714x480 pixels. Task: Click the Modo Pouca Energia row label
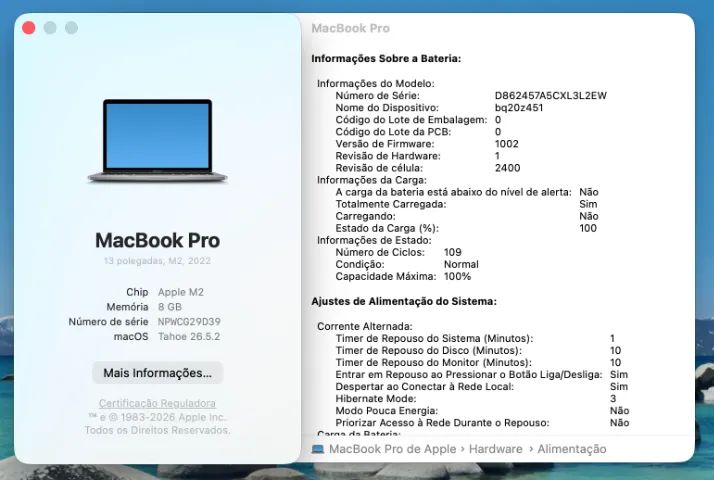(x=387, y=411)
